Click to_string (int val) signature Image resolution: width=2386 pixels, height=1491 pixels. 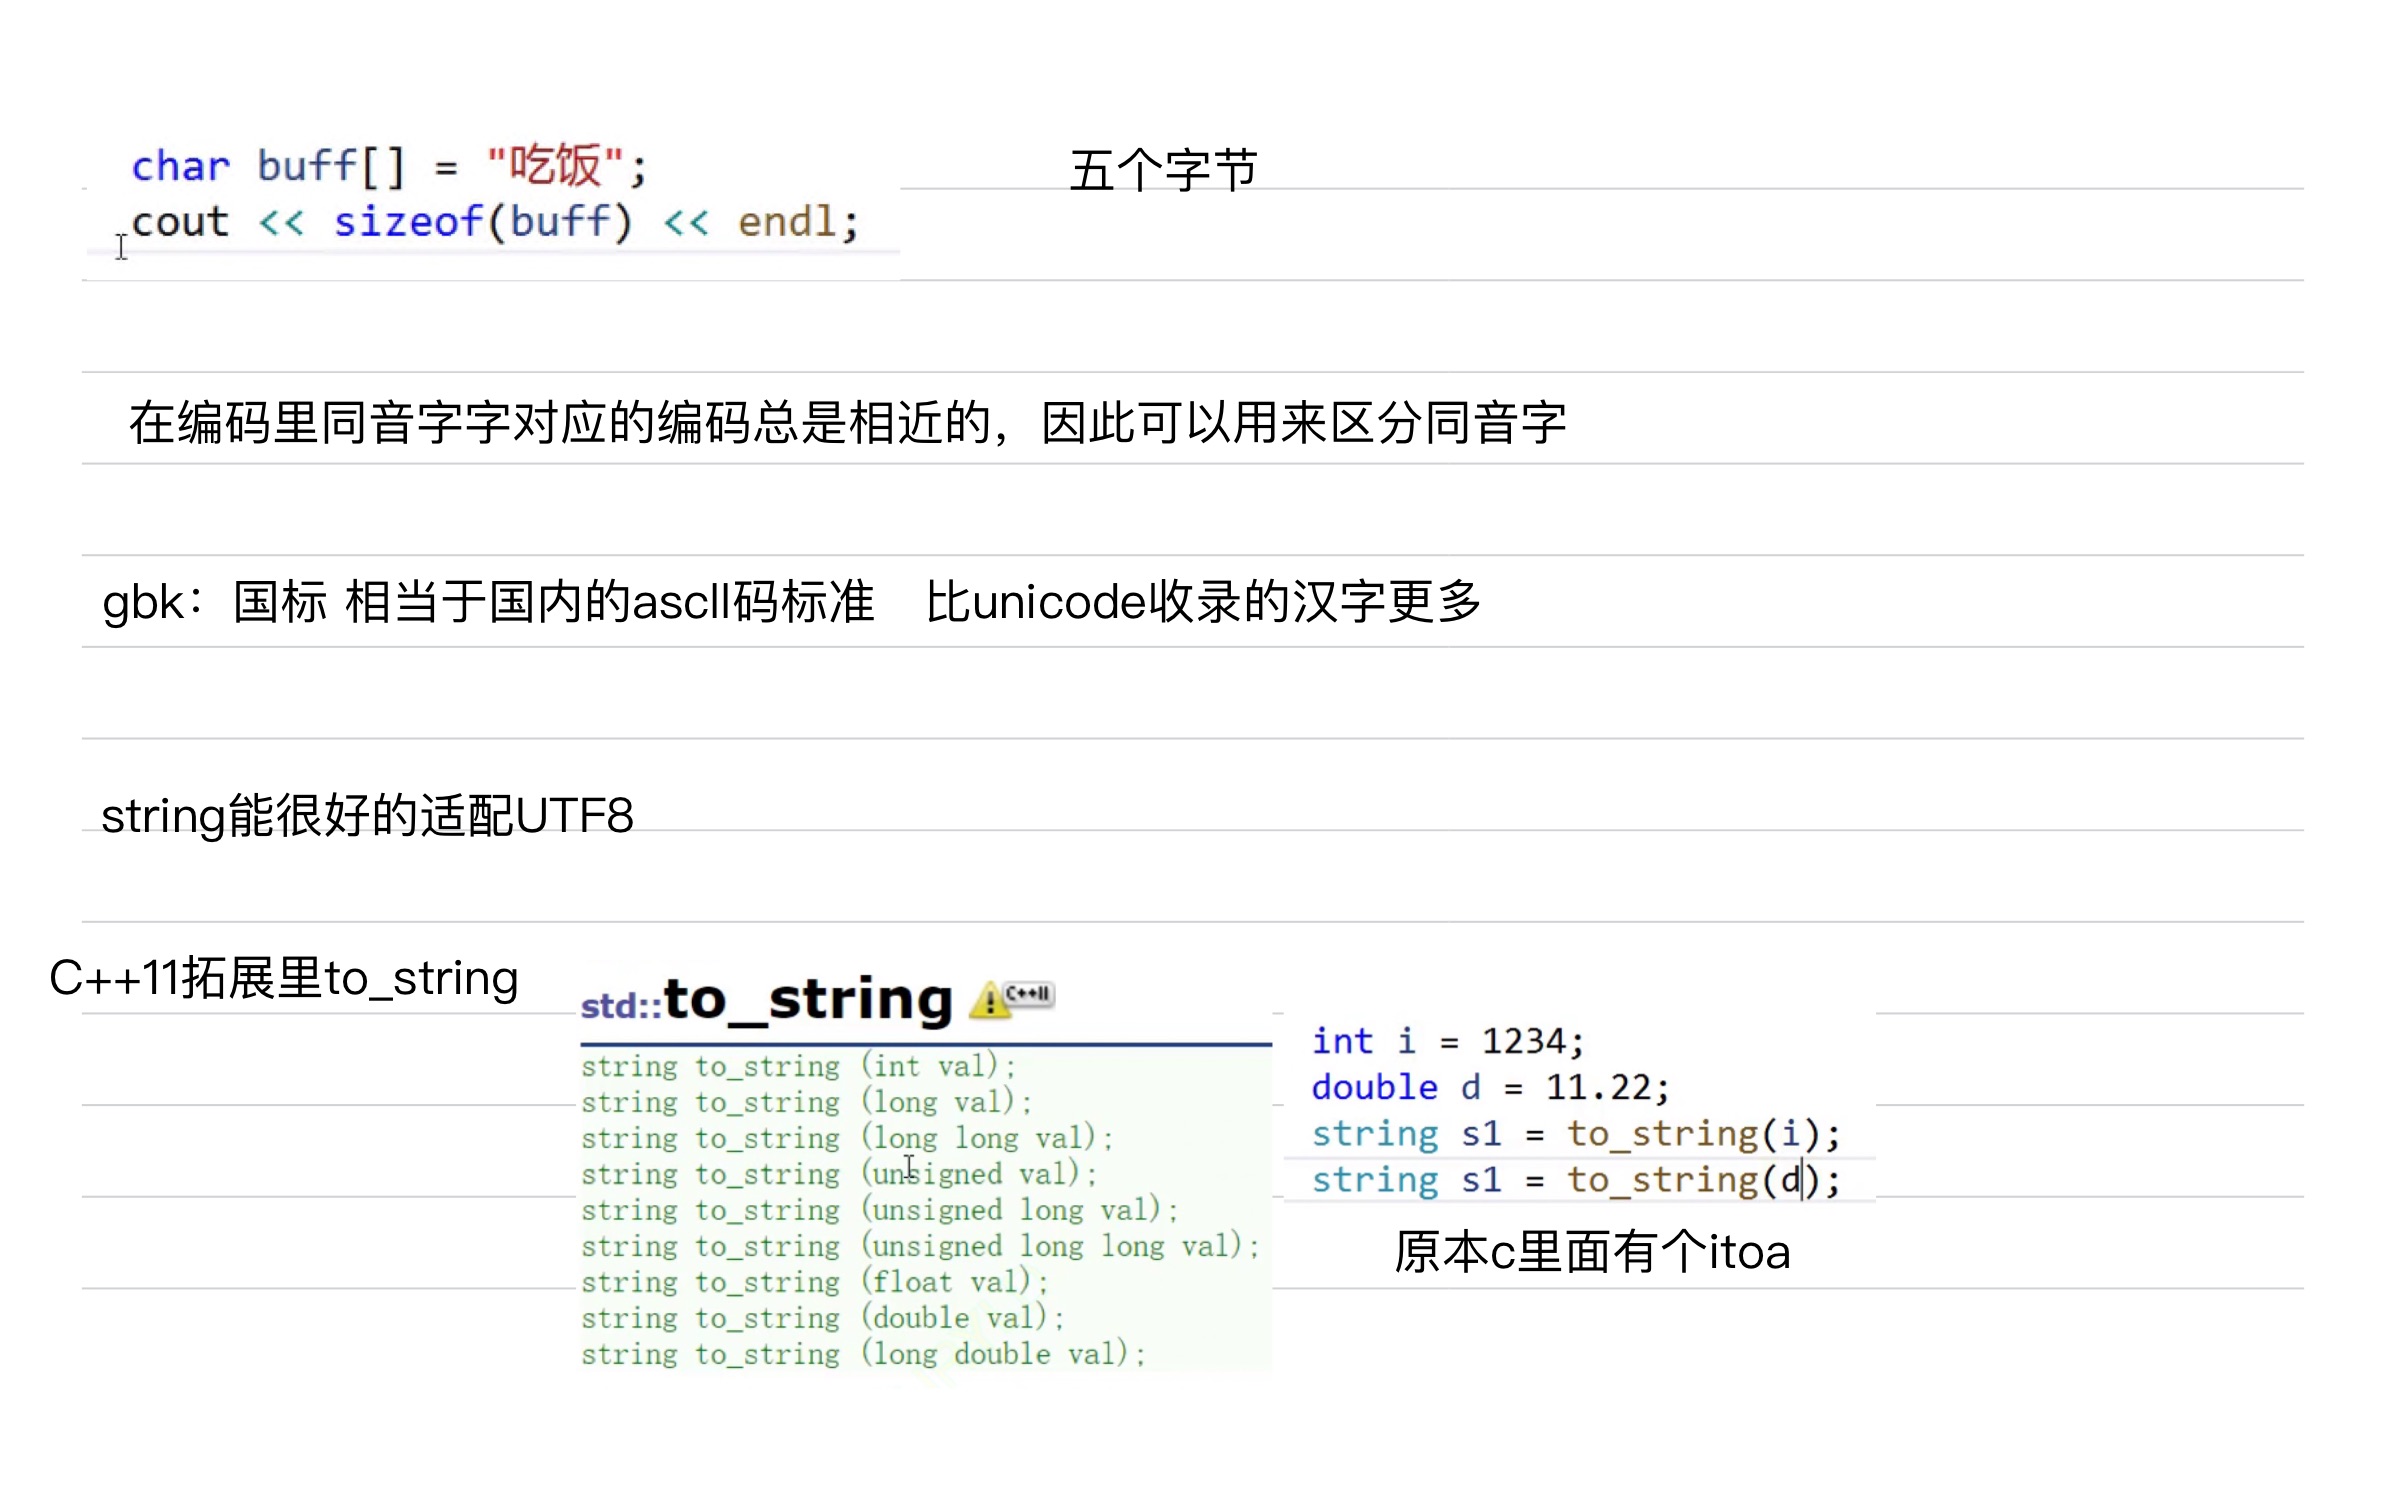pyautogui.click(x=798, y=1066)
